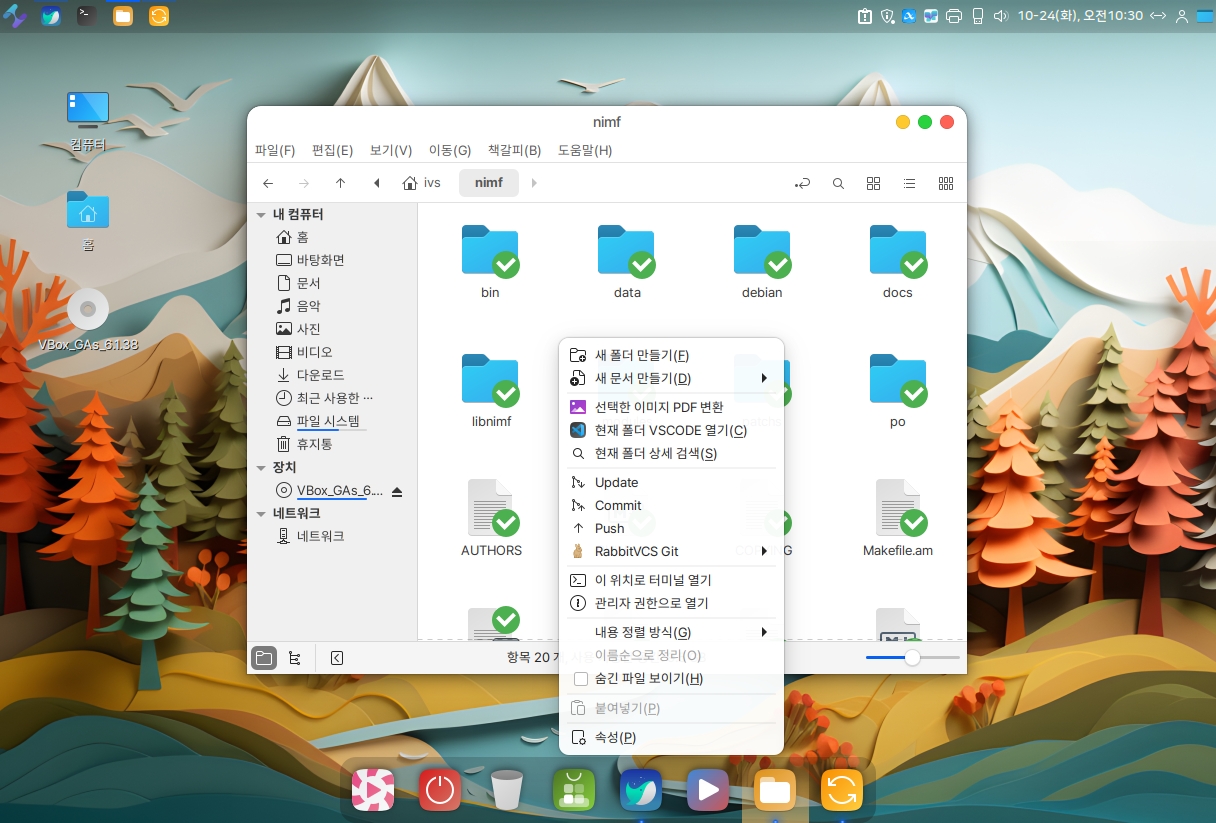
Task: Enable 숨긴 파일 보이기 checkbox
Action: point(580,679)
